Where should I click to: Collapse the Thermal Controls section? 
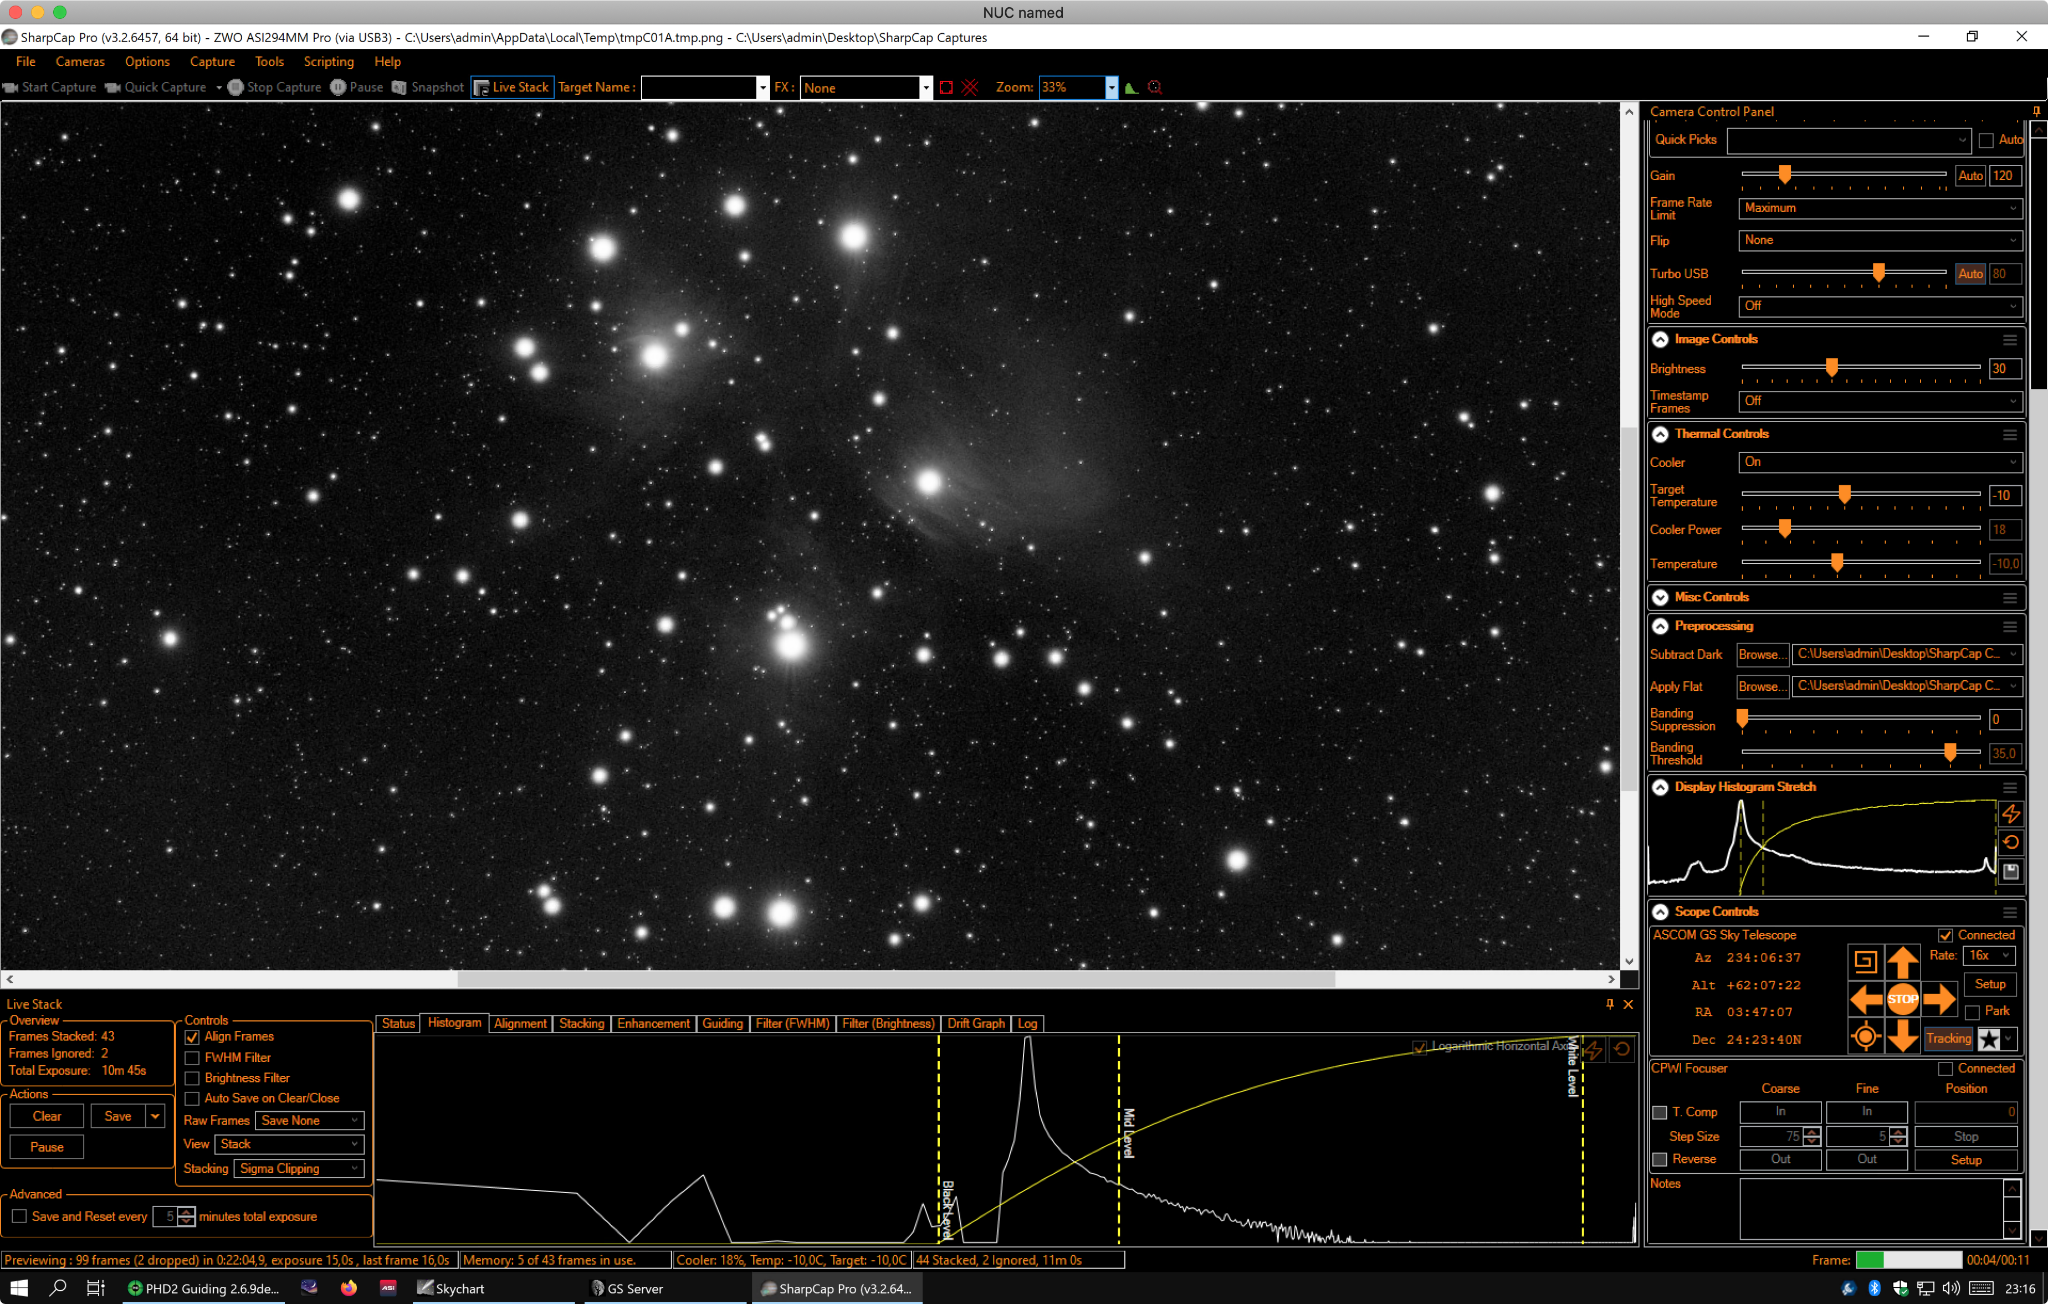1660,434
